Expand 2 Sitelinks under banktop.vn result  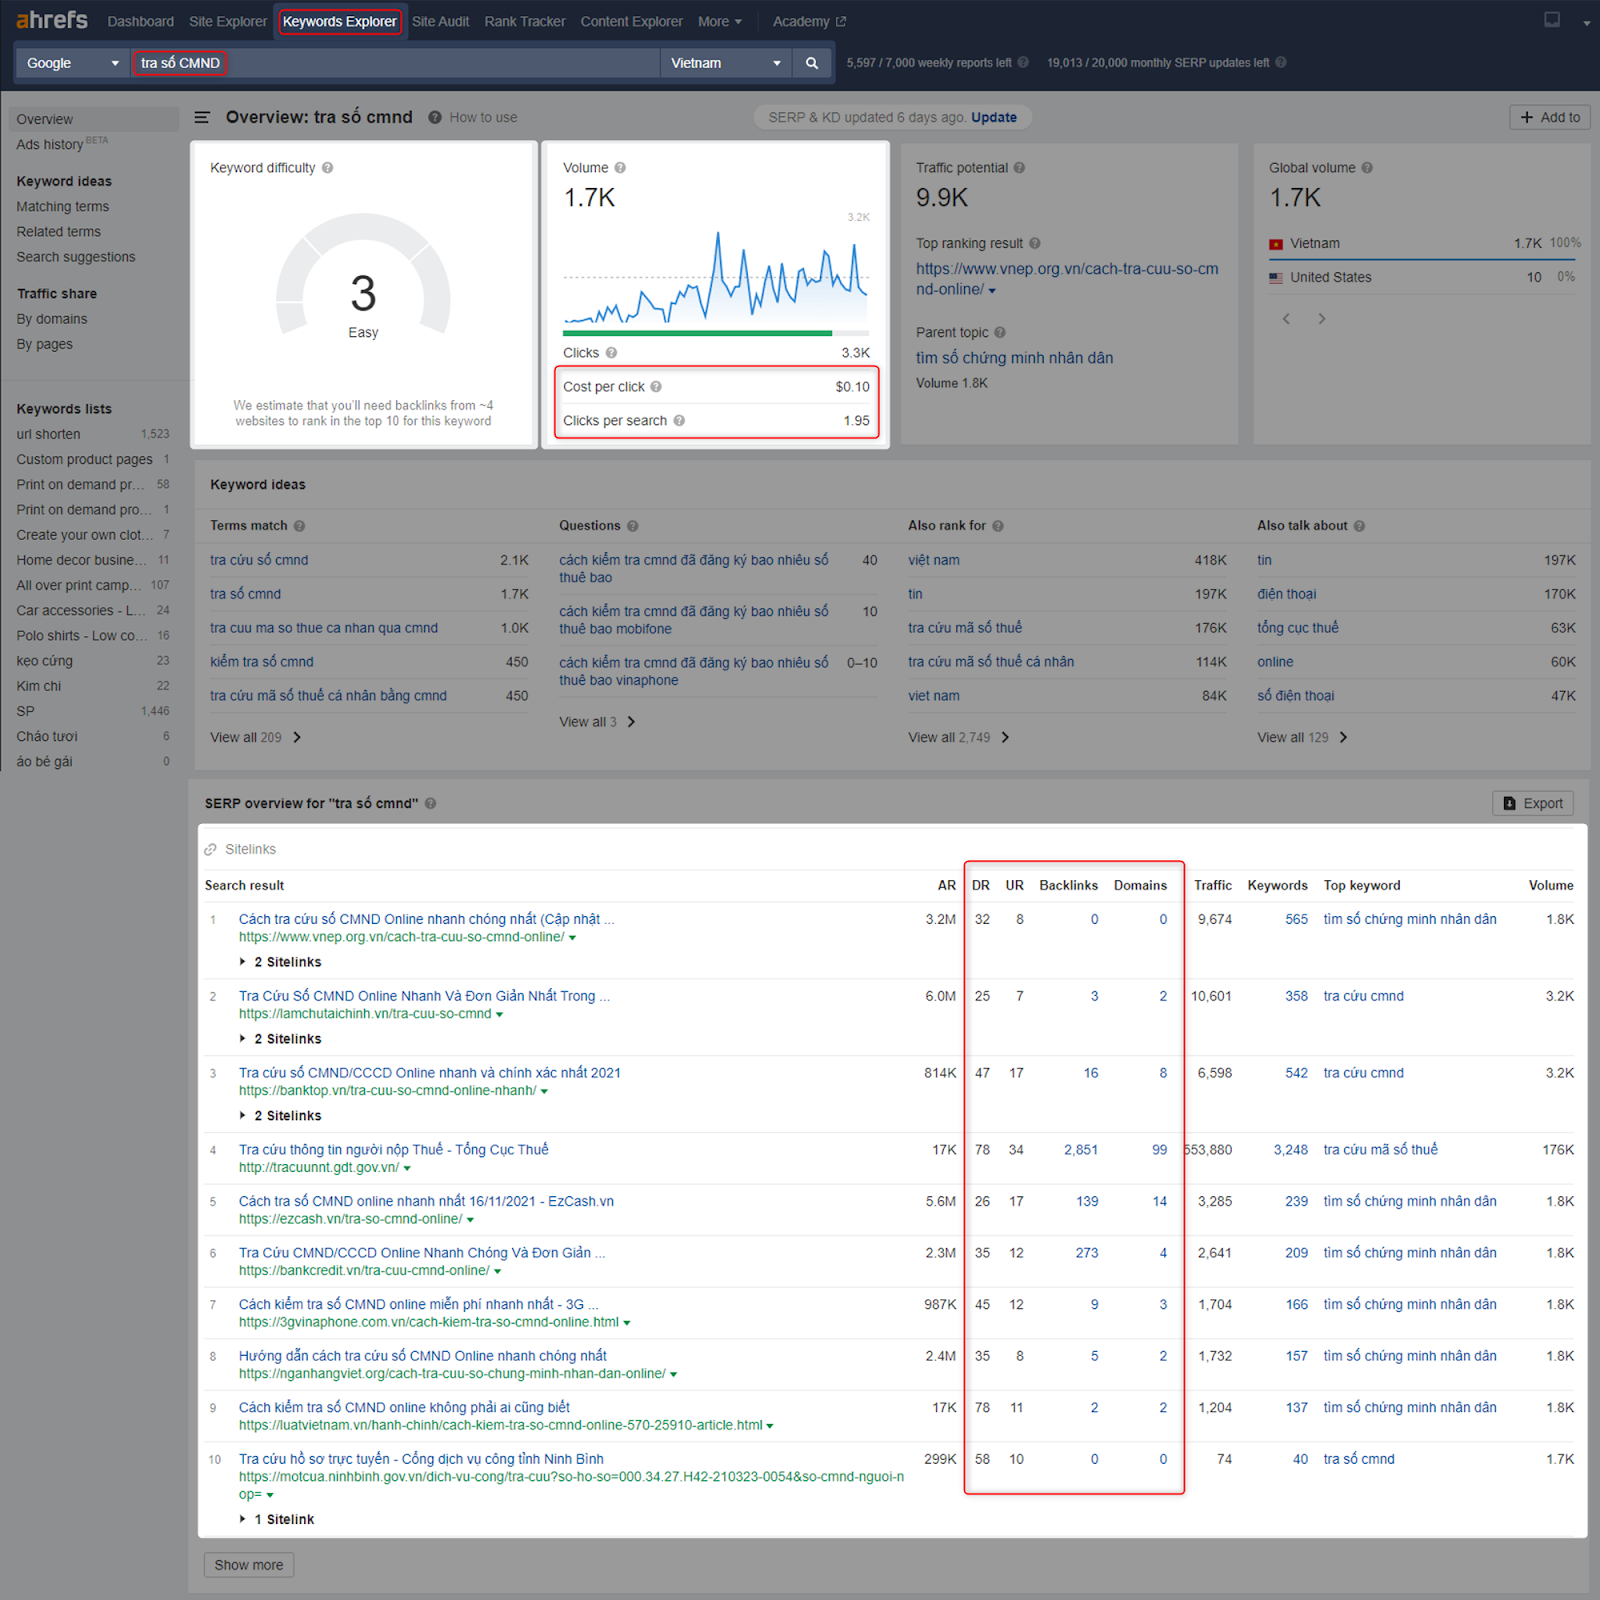281,1116
